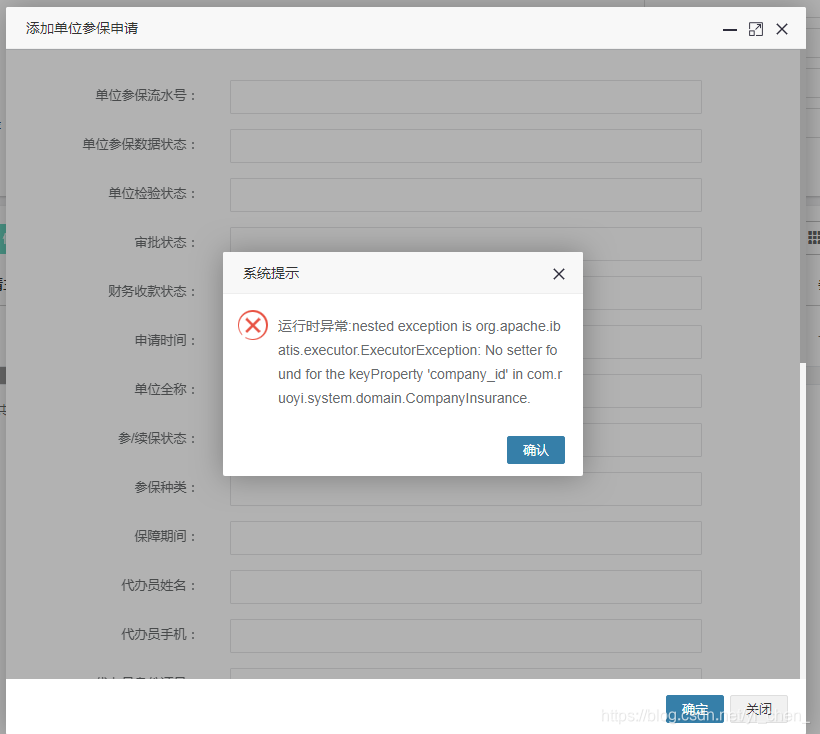Screen dimensions: 820x734
Task: Submit form with 确定 button
Action: [694, 708]
